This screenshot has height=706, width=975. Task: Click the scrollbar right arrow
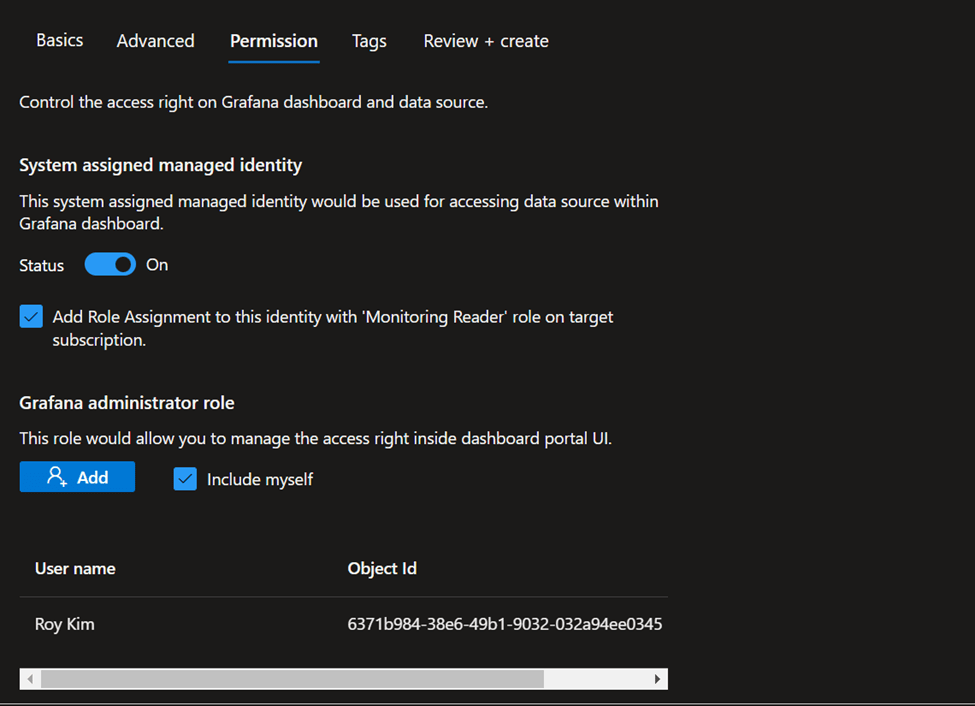(657, 679)
